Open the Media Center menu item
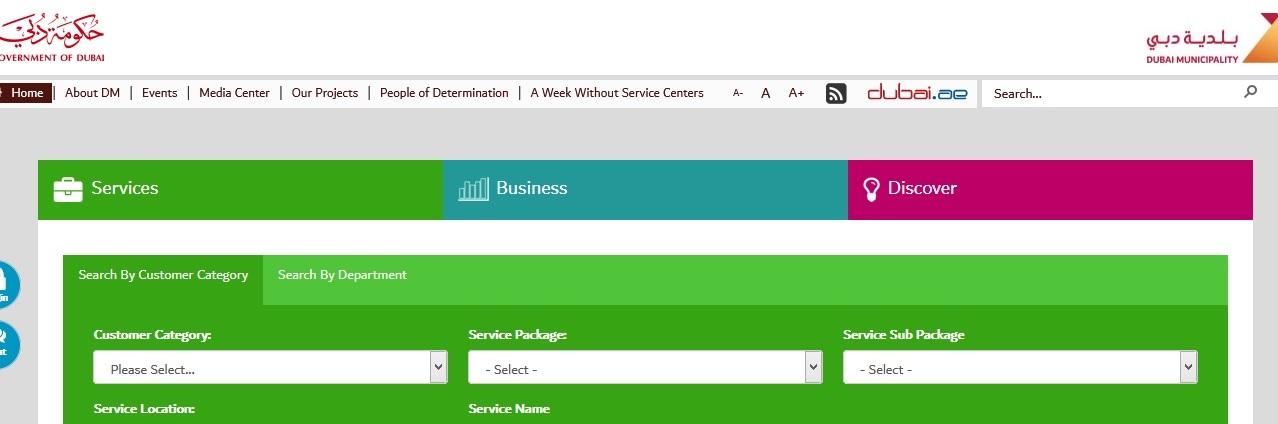The width and height of the screenshot is (1278, 424). (x=234, y=93)
